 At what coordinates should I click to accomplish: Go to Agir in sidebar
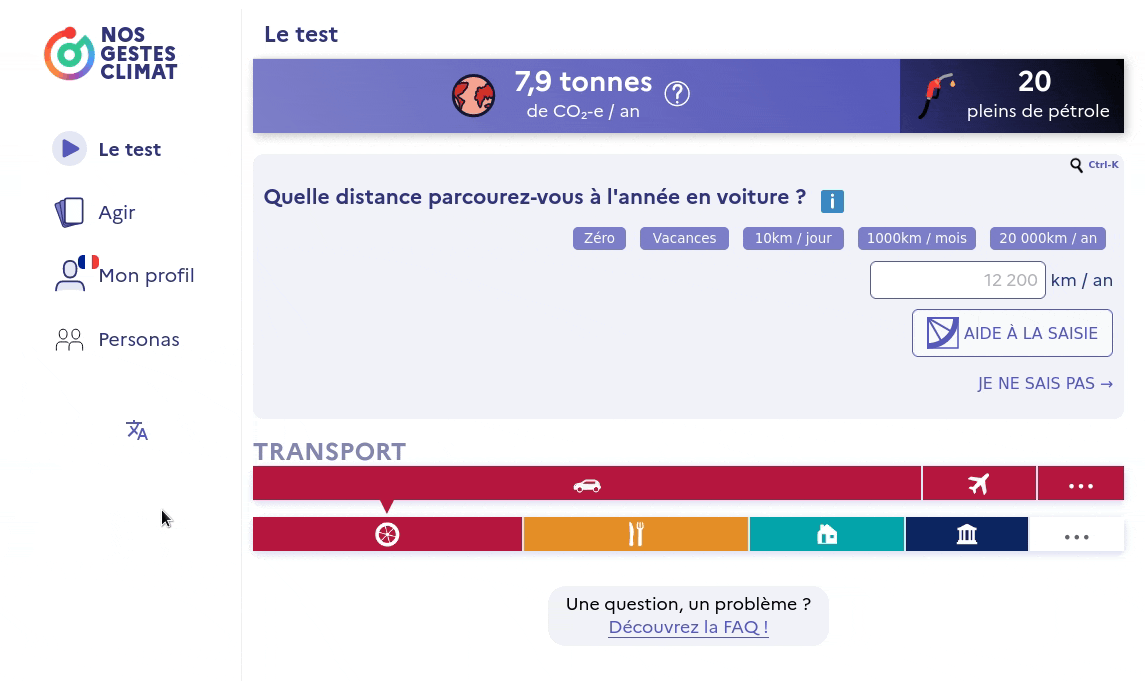(116, 212)
